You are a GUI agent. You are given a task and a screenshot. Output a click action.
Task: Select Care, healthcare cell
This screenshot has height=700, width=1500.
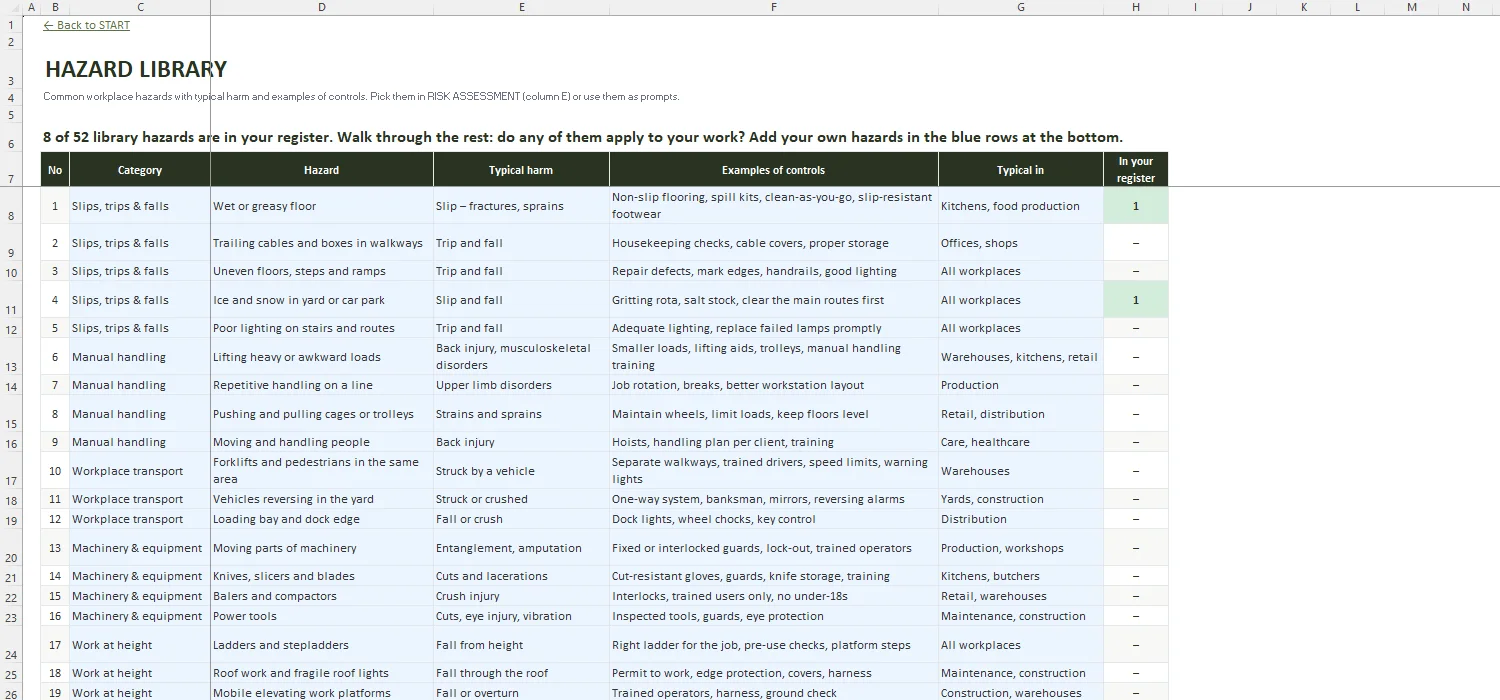pyautogui.click(x=1021, y=442)
